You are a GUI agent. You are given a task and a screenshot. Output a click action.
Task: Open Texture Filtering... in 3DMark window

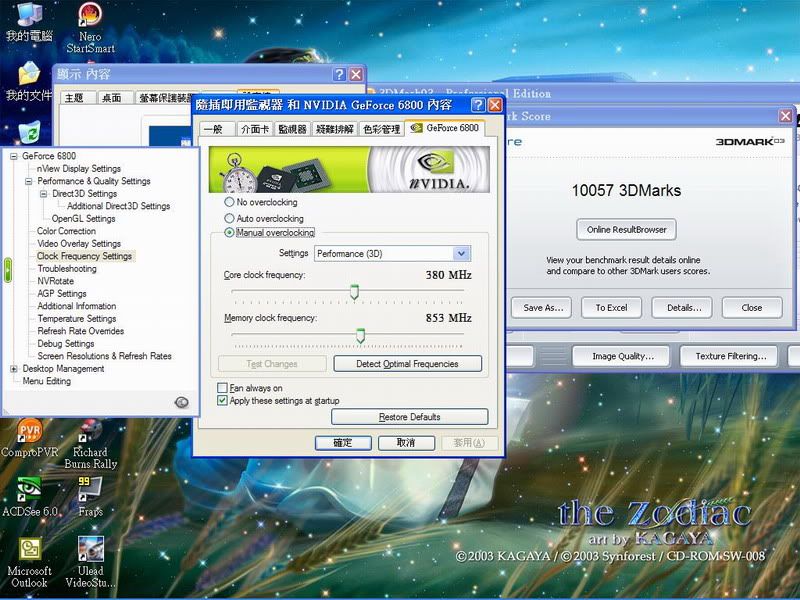pyautogui.click(x=731, y=356)
